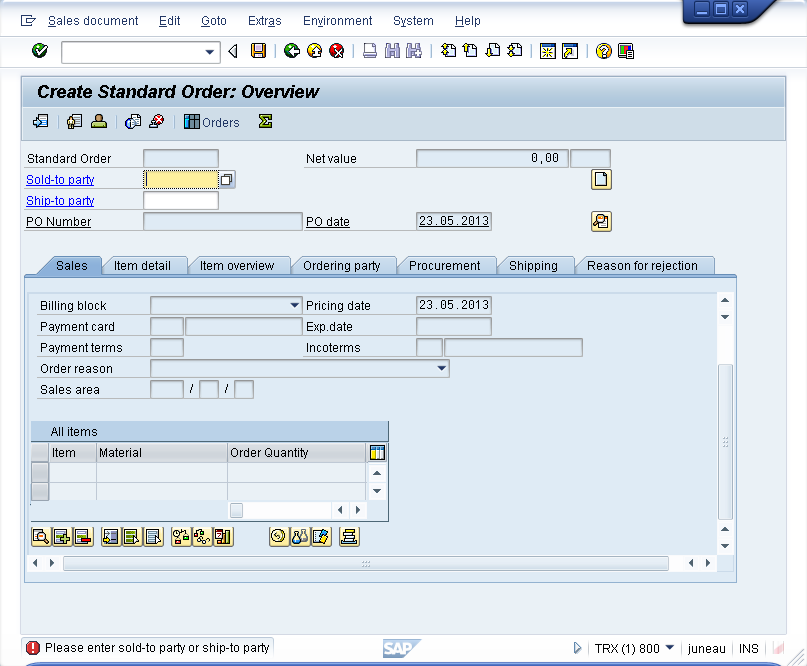Go to Last page icon
The image size is (807, 666).
point(515,50)
